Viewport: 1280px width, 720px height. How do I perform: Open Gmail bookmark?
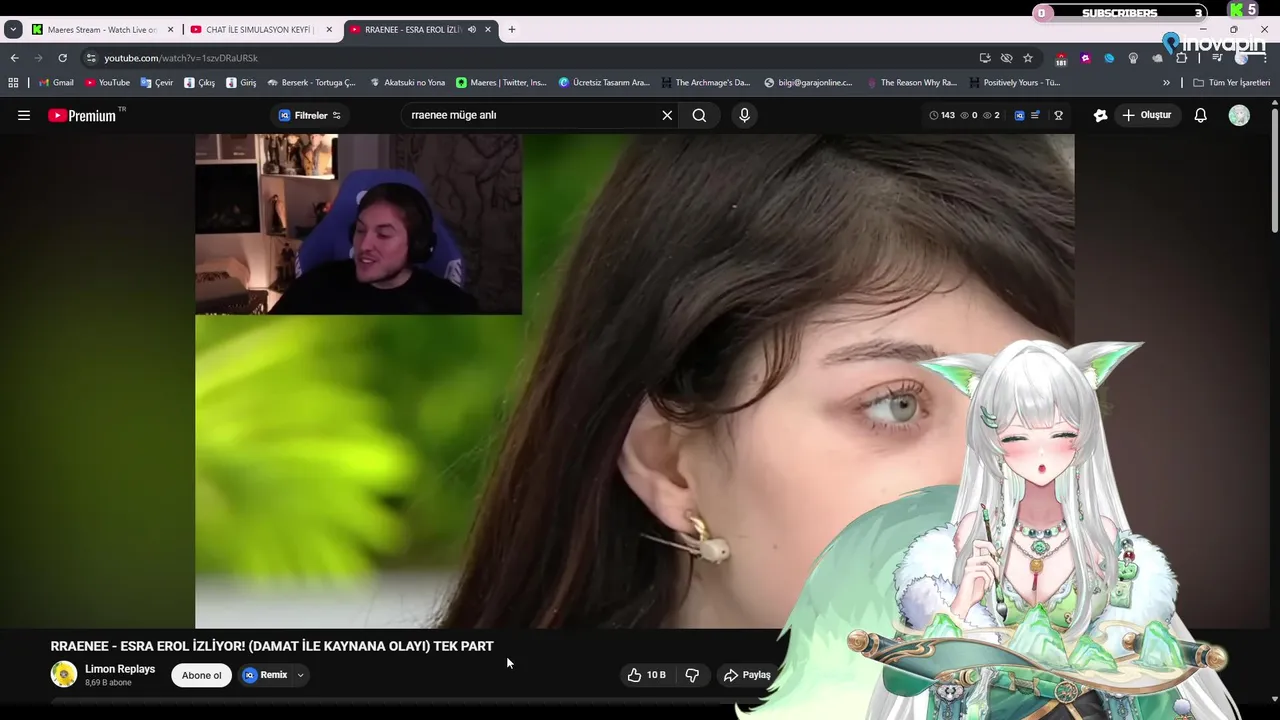coord(56,83)
